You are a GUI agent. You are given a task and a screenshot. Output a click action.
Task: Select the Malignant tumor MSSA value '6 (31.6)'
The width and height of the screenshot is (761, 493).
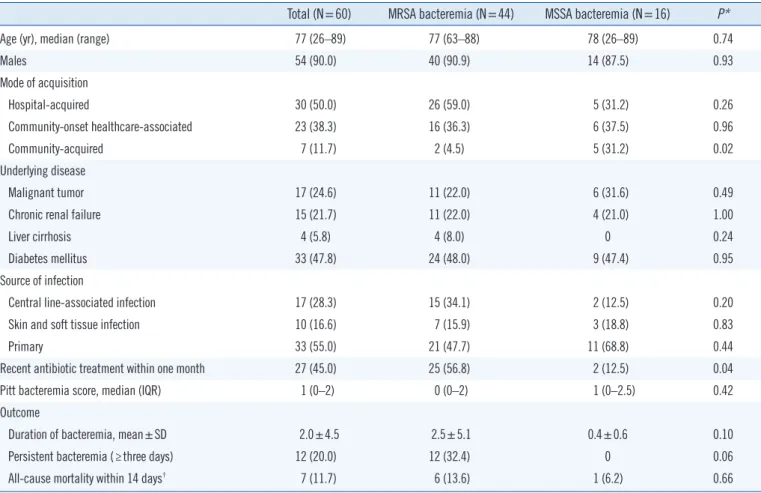pos(611,193)
